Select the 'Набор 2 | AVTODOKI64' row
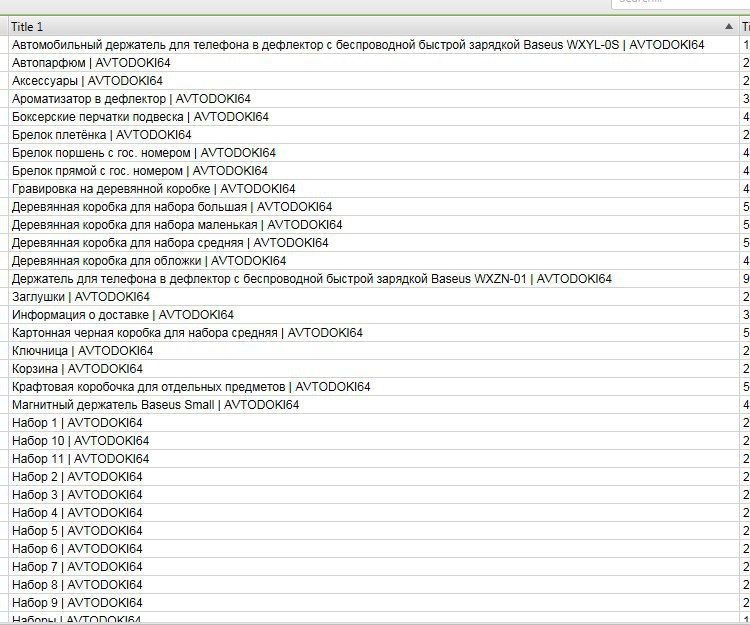Image resolution: width=750 pixels, height=625 pixels. coord(374,477)
